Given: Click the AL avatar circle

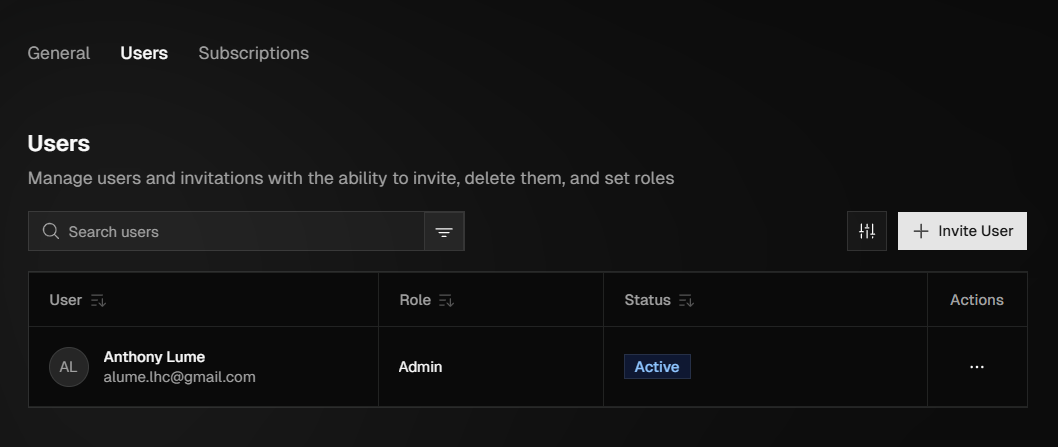Looking at the screenshot, I should [68, 367].
